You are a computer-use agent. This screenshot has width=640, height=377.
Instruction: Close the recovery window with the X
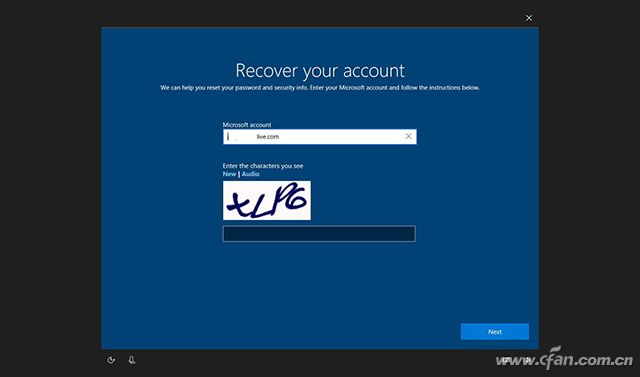point(529,18)
